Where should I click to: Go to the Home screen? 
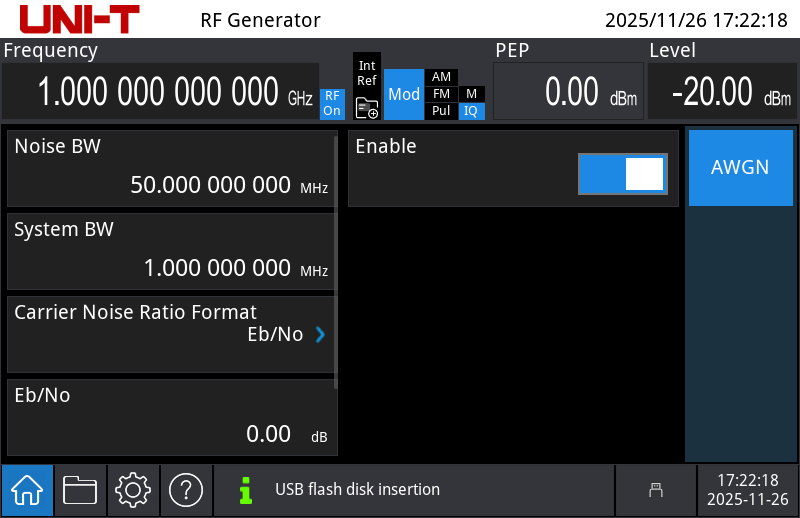(x=27, y=490)
